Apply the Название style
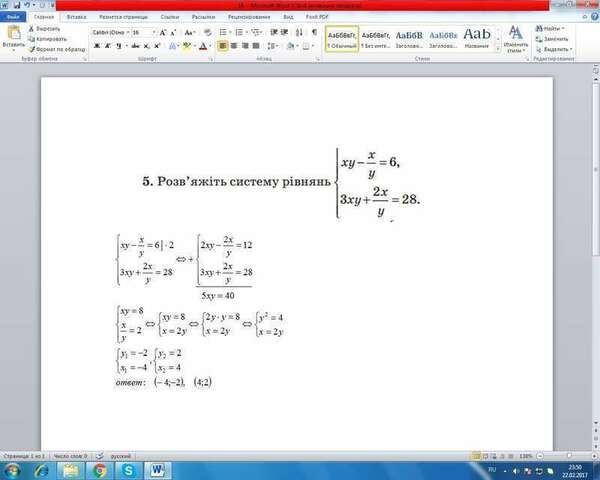Image resolution: width=600 pixels, height=480 pixels. coord(477,38)
